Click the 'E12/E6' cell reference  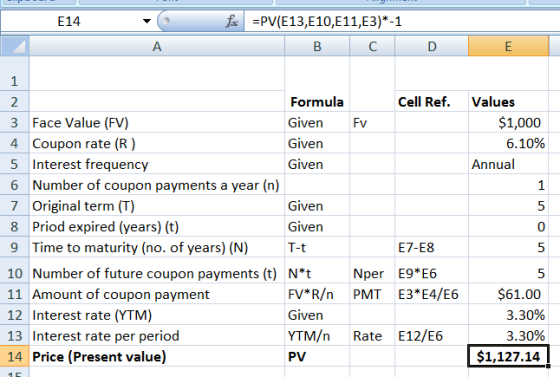point(431,336)
